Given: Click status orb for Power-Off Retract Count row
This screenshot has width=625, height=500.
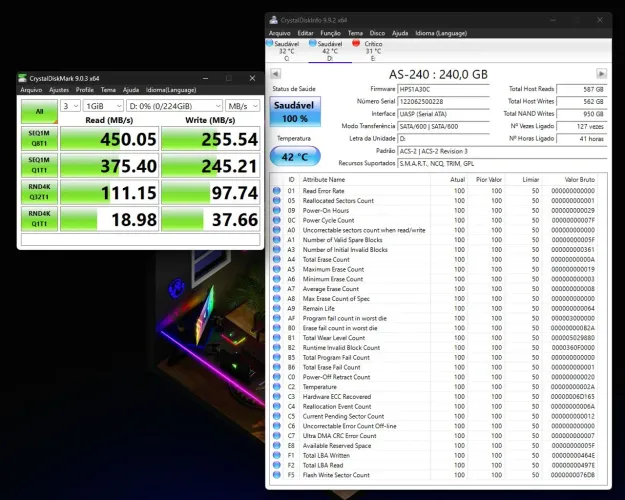Looking at the screenshot, I should [277, 377].
